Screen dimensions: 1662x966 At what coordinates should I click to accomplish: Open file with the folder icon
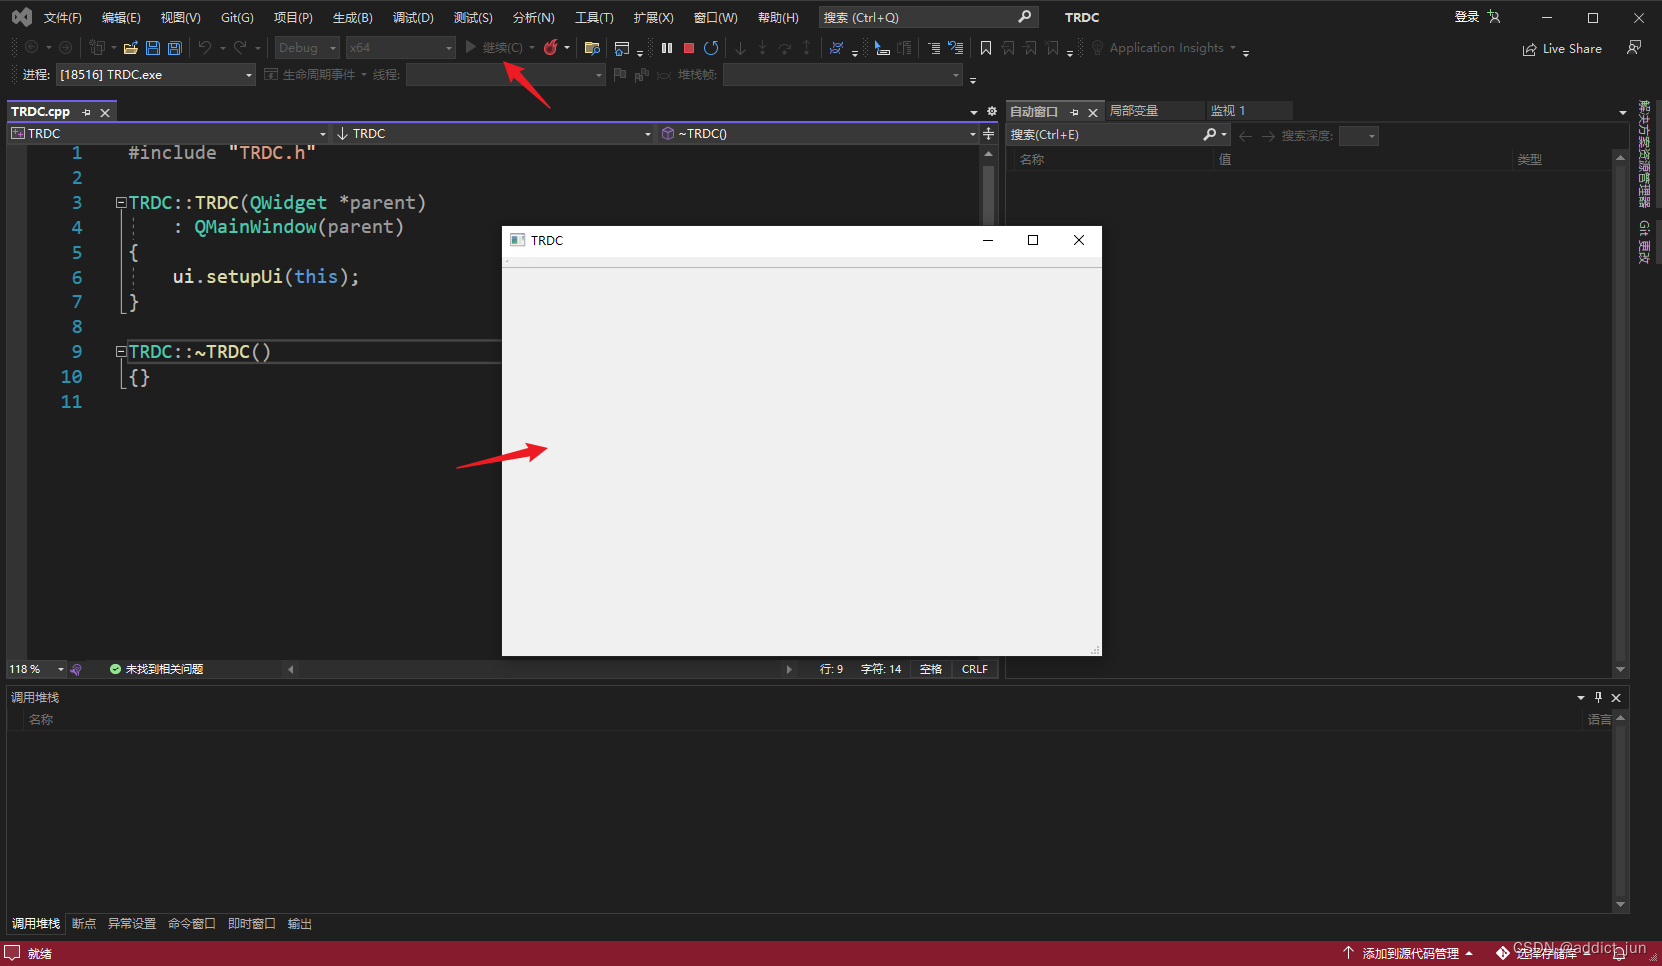[x=130, y=48]
